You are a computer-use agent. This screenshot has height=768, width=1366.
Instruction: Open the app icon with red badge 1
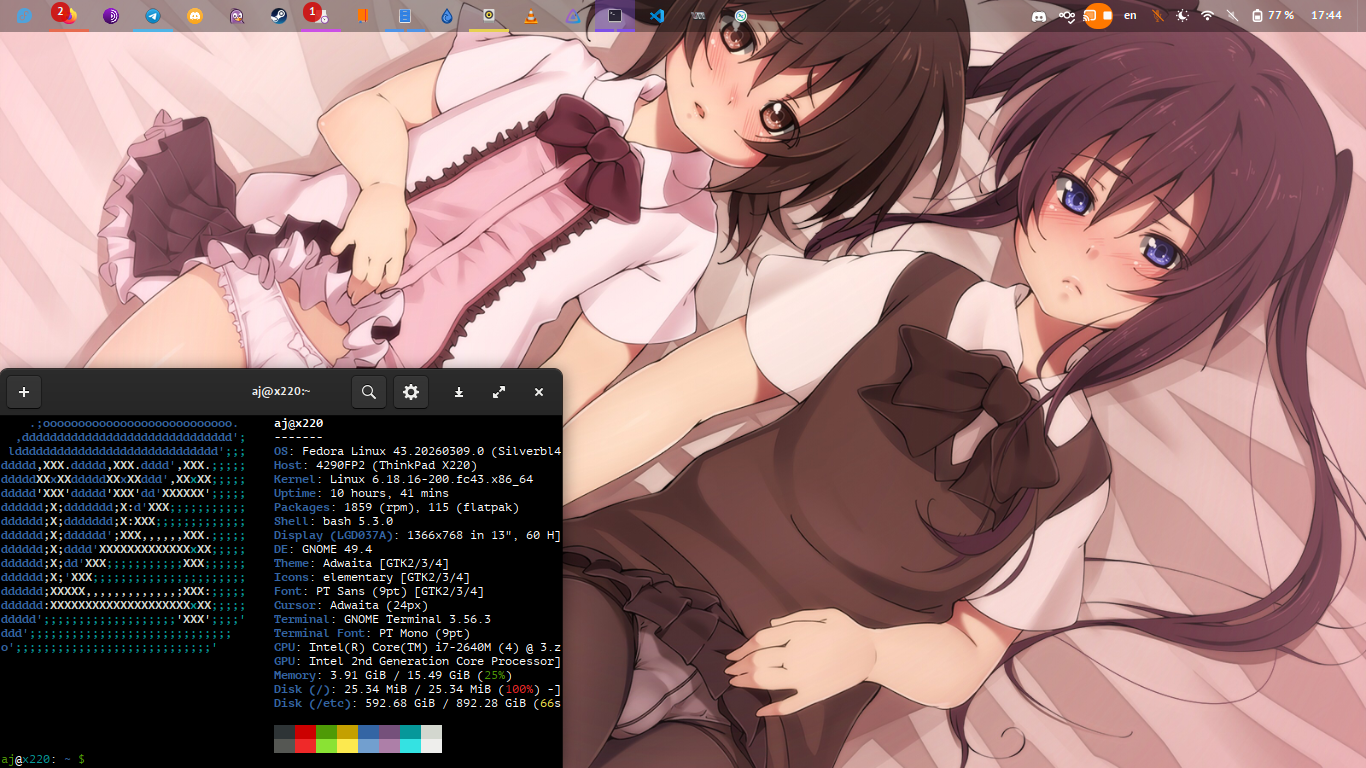coord(320,16)
